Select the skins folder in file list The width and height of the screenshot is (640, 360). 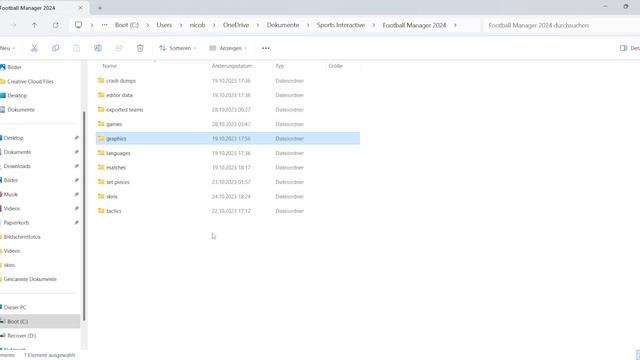point(228,196)
